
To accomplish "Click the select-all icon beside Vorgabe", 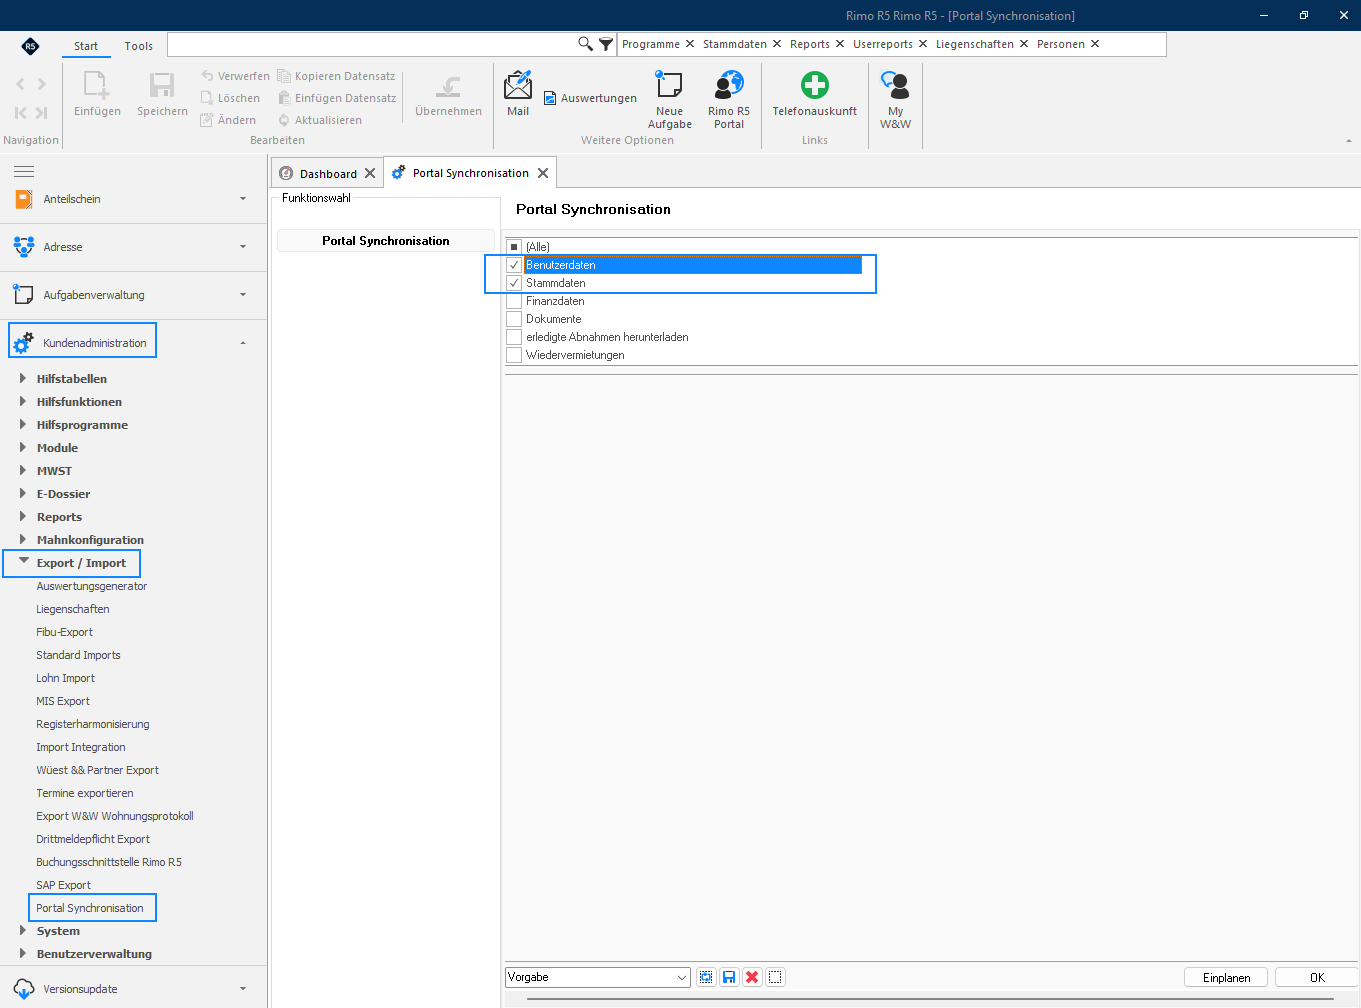I will [x=706, y=977].
